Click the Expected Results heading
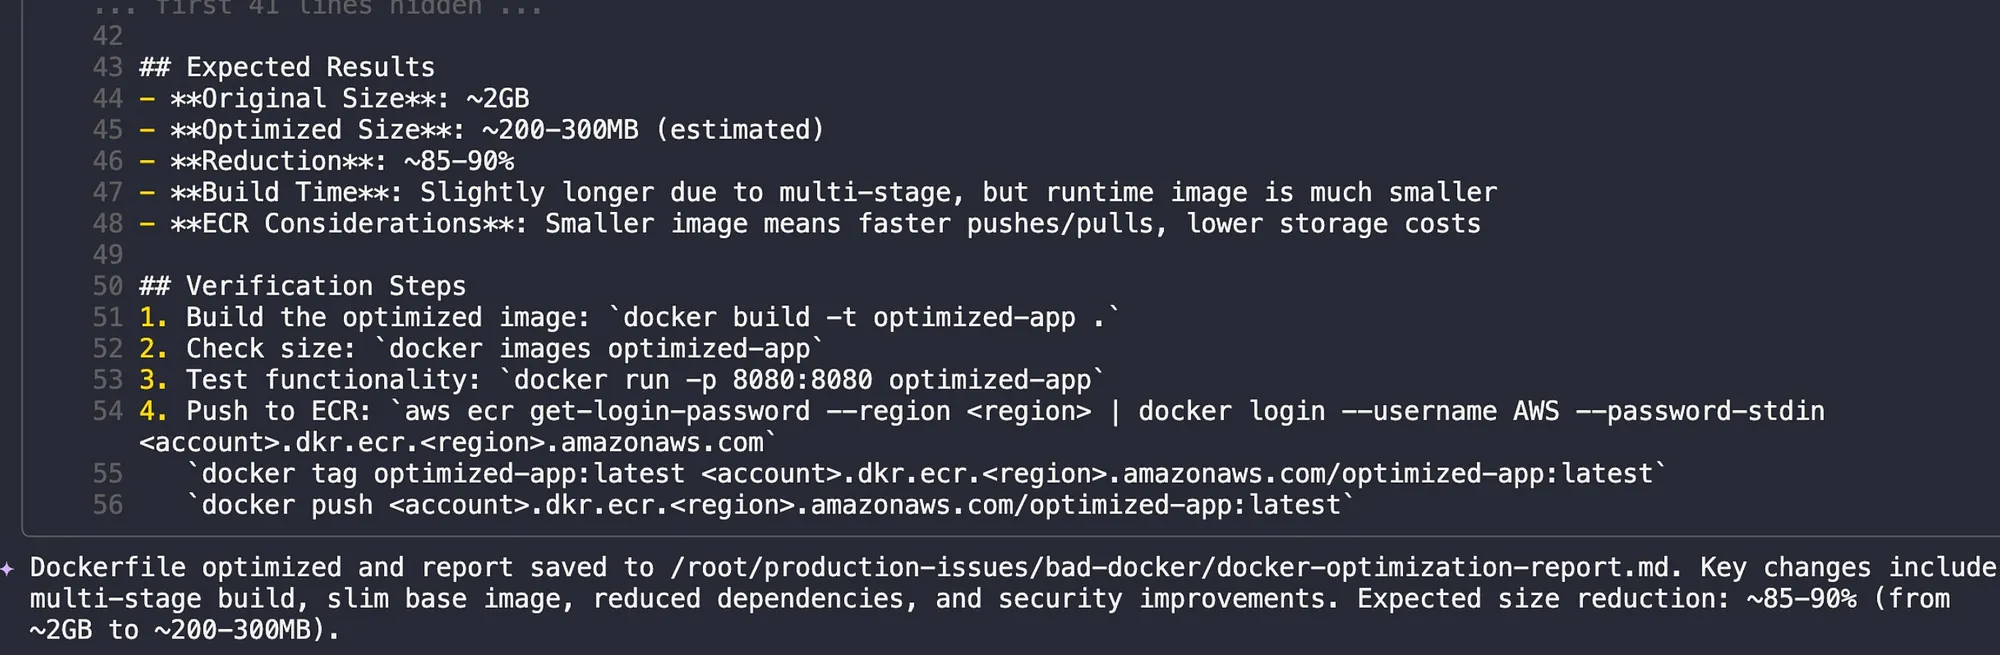This screenshot has height=655, width=2000. tap(287, 67)
